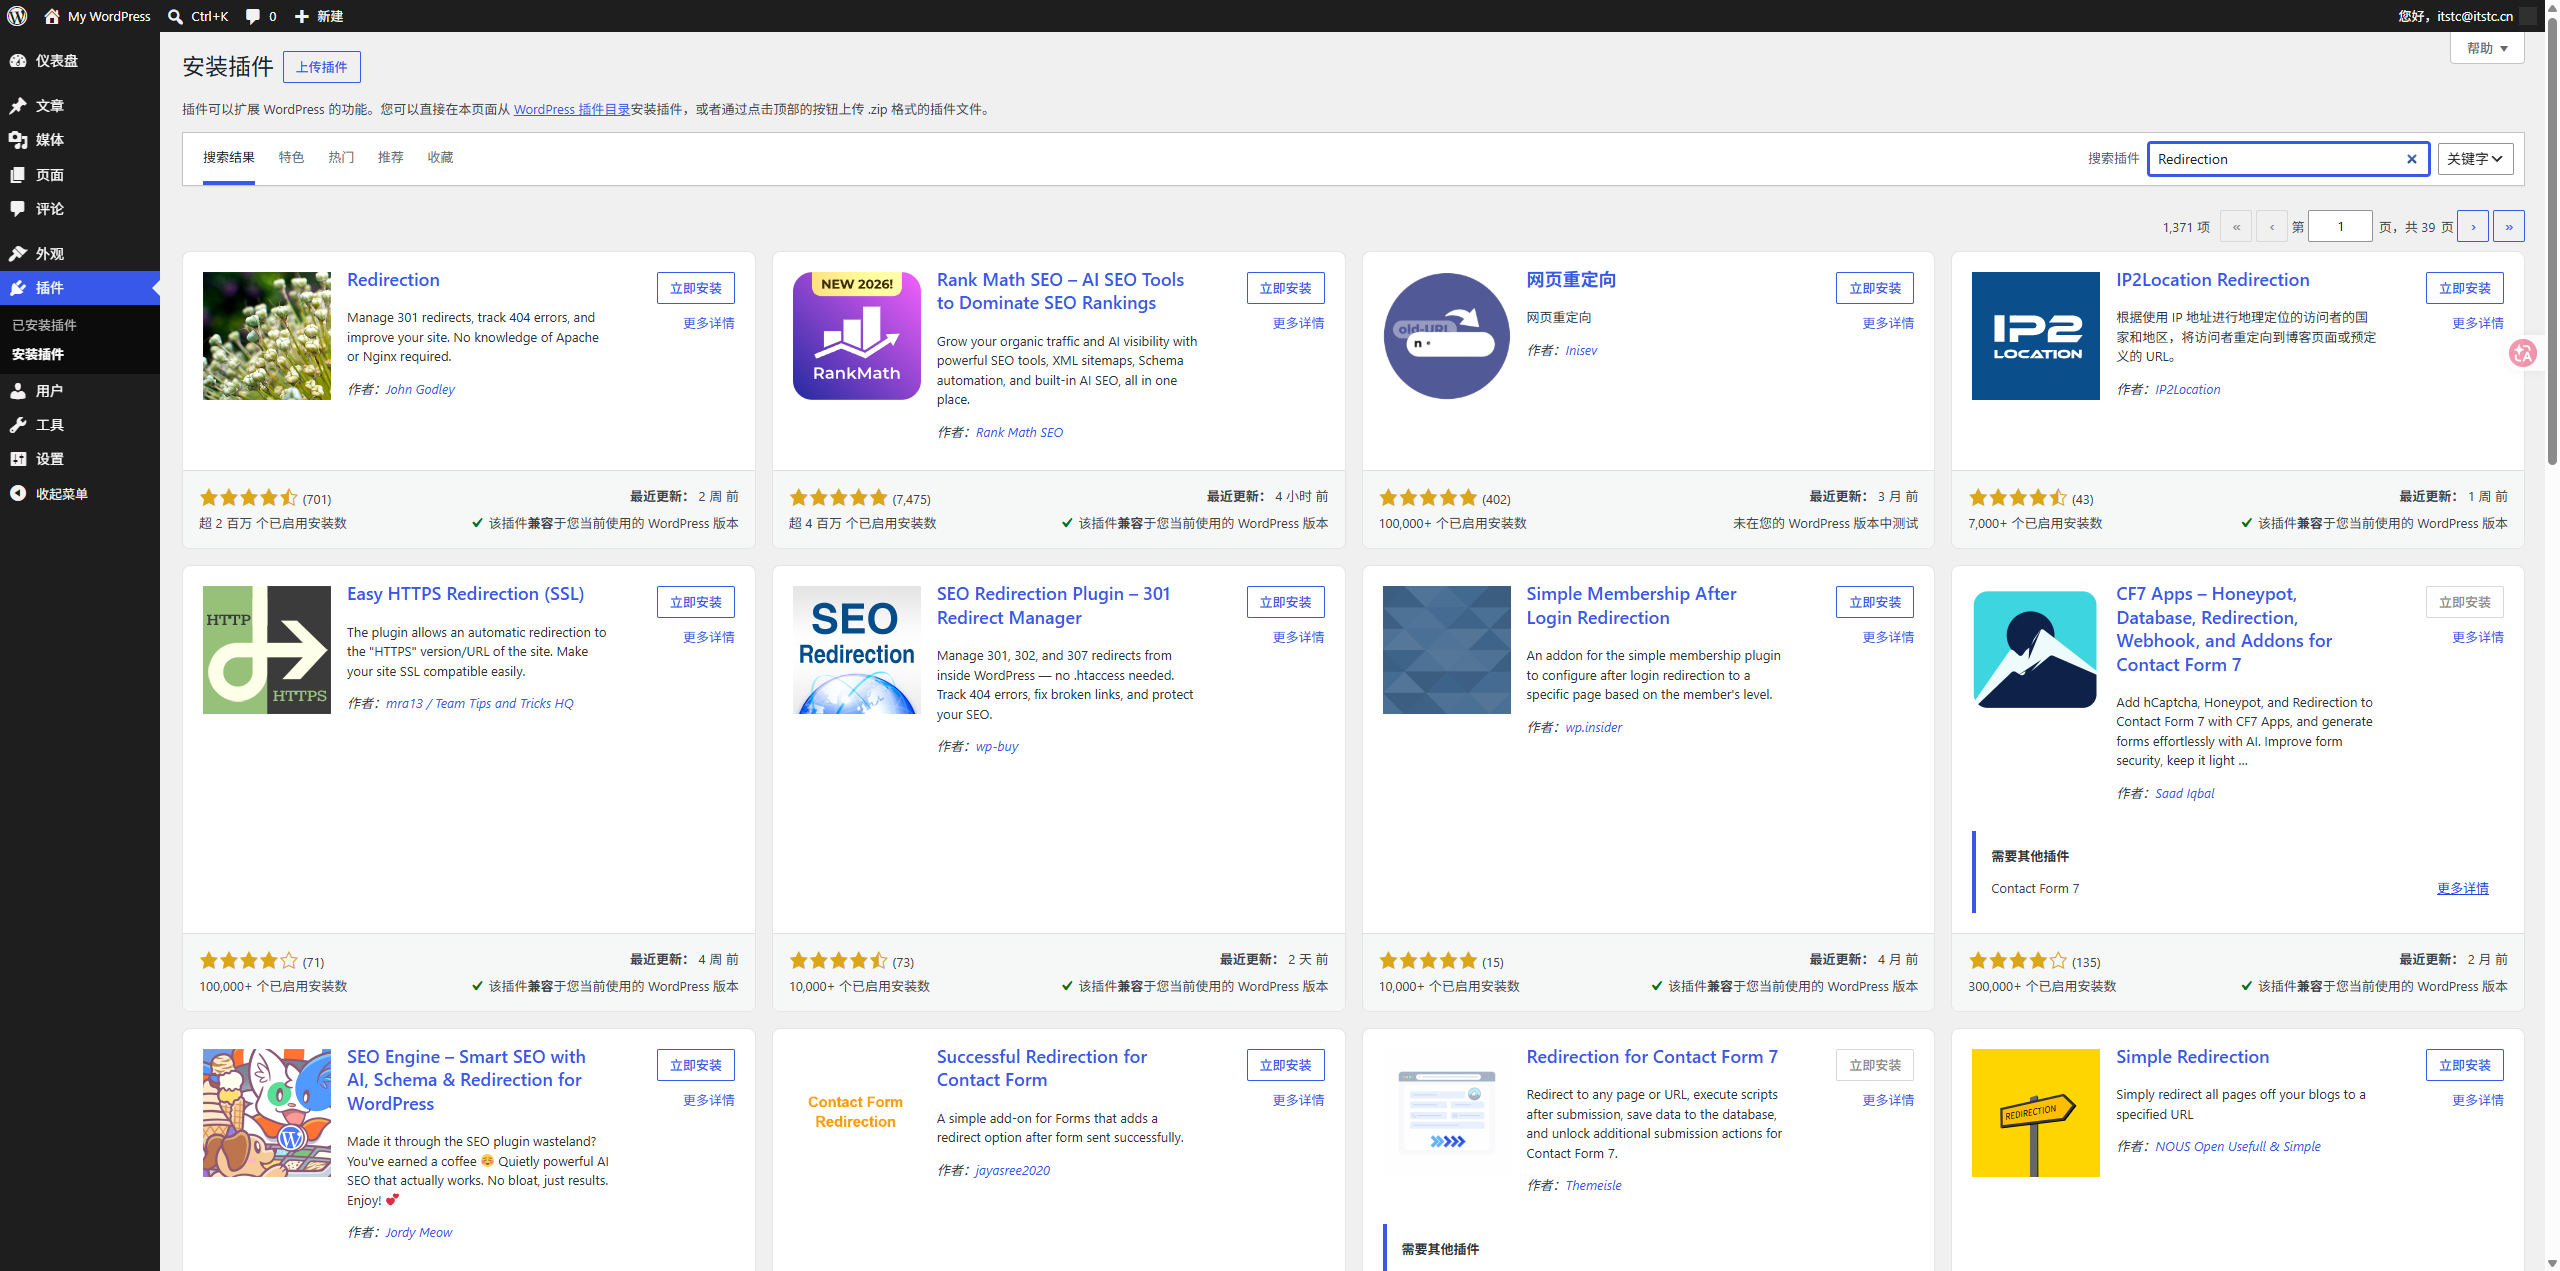Click the Redirection plugin flower thumbnail
The height and width of the screenshot is (1271, 2560).
pyautogui.click(x=267, y=336)
